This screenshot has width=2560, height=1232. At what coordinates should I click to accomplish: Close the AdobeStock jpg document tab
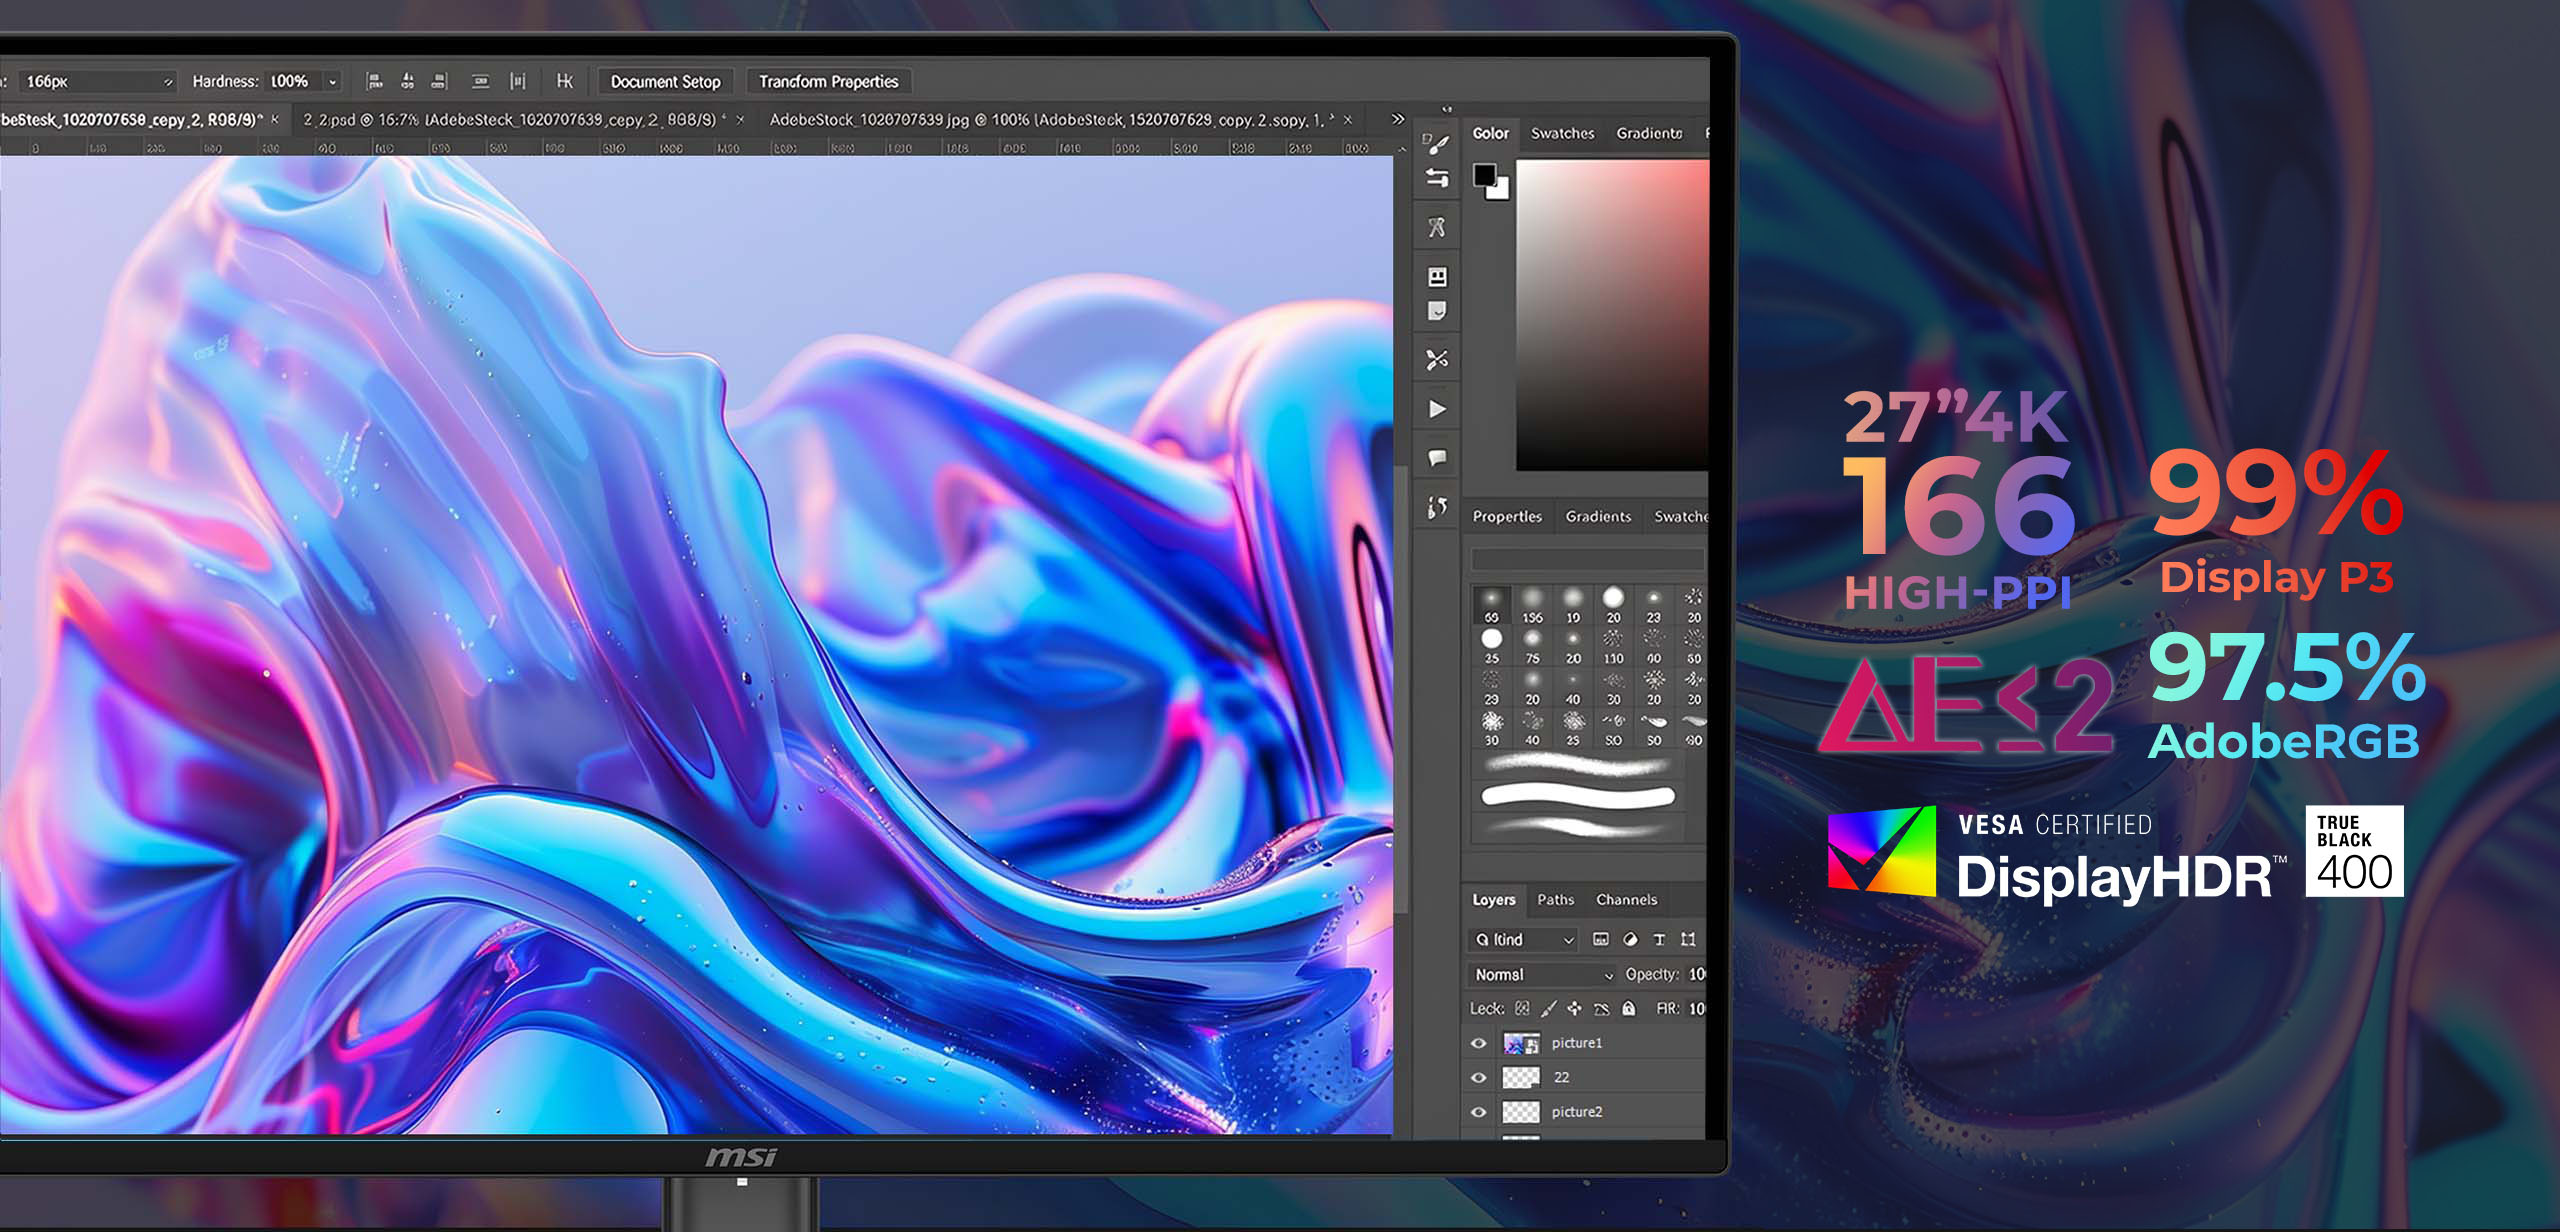[x=1348, y=120]
